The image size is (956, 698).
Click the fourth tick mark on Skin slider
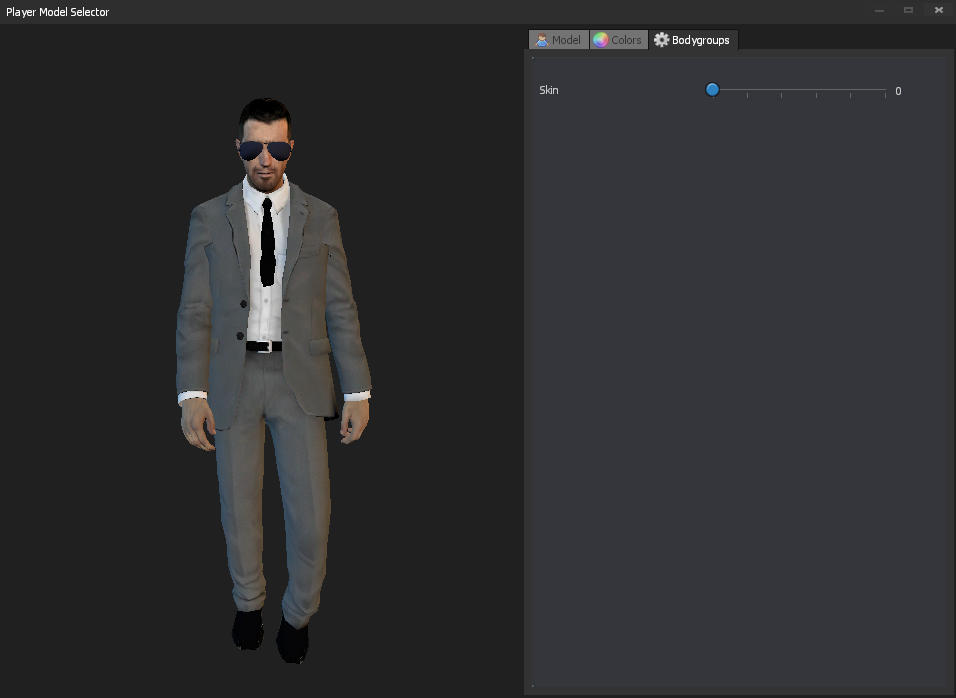[851, 94]
